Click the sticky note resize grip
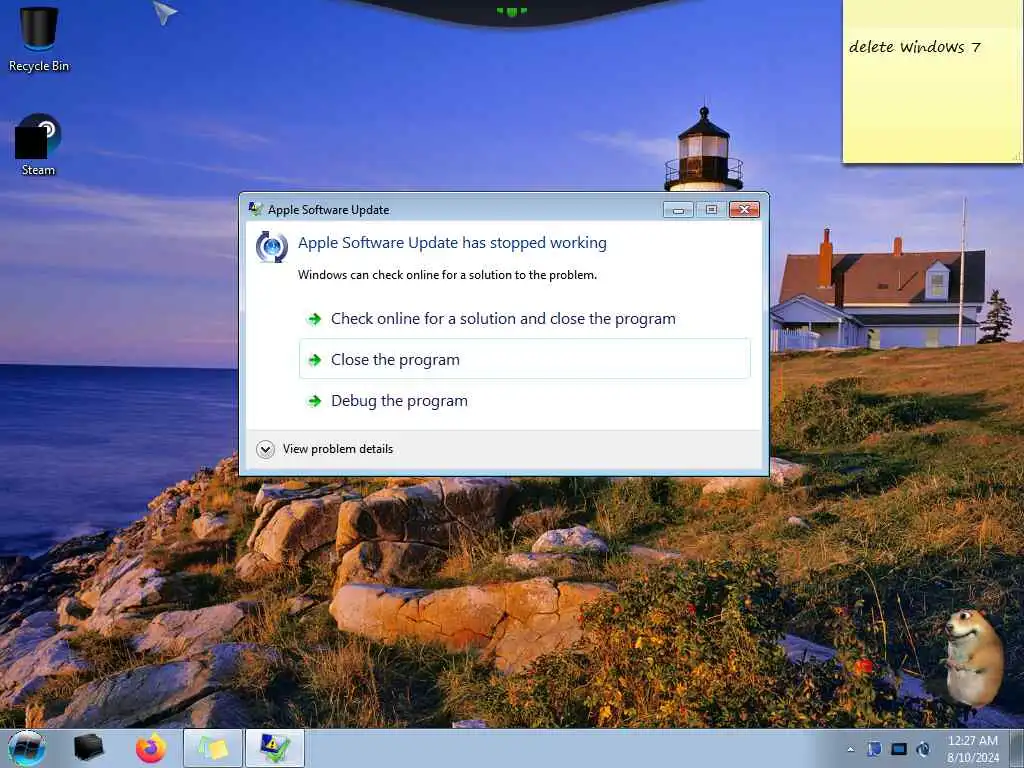 (1017, 157)
